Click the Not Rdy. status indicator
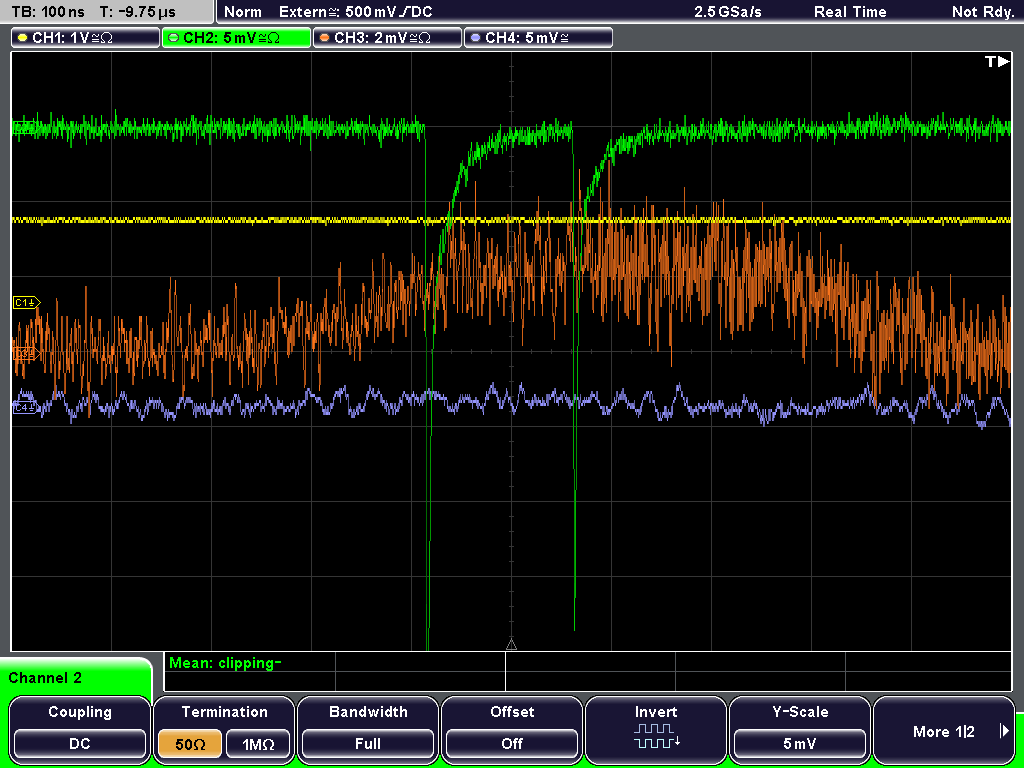This screenshot has width=1024, height=768. (983, 12)
